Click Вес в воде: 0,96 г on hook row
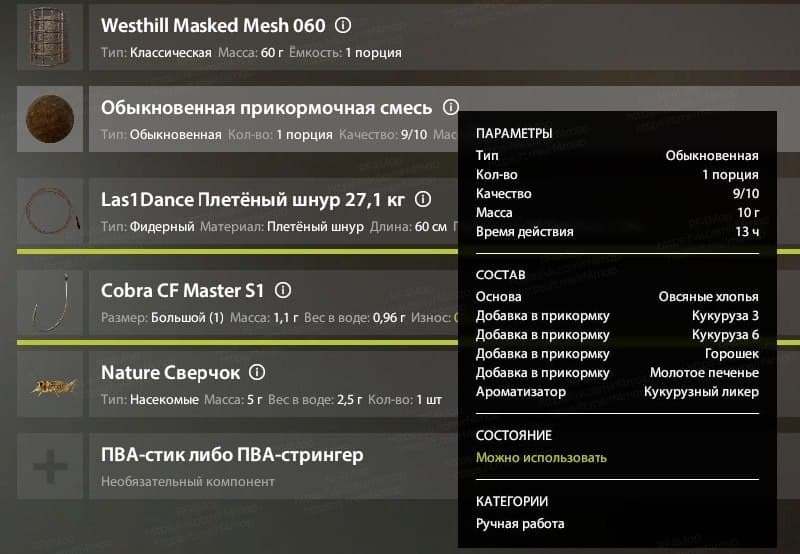 tap(355, 318)
